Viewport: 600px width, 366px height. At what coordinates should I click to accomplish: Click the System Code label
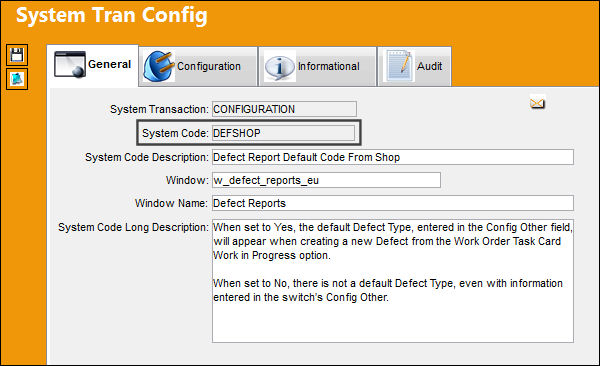coord(175,133)
